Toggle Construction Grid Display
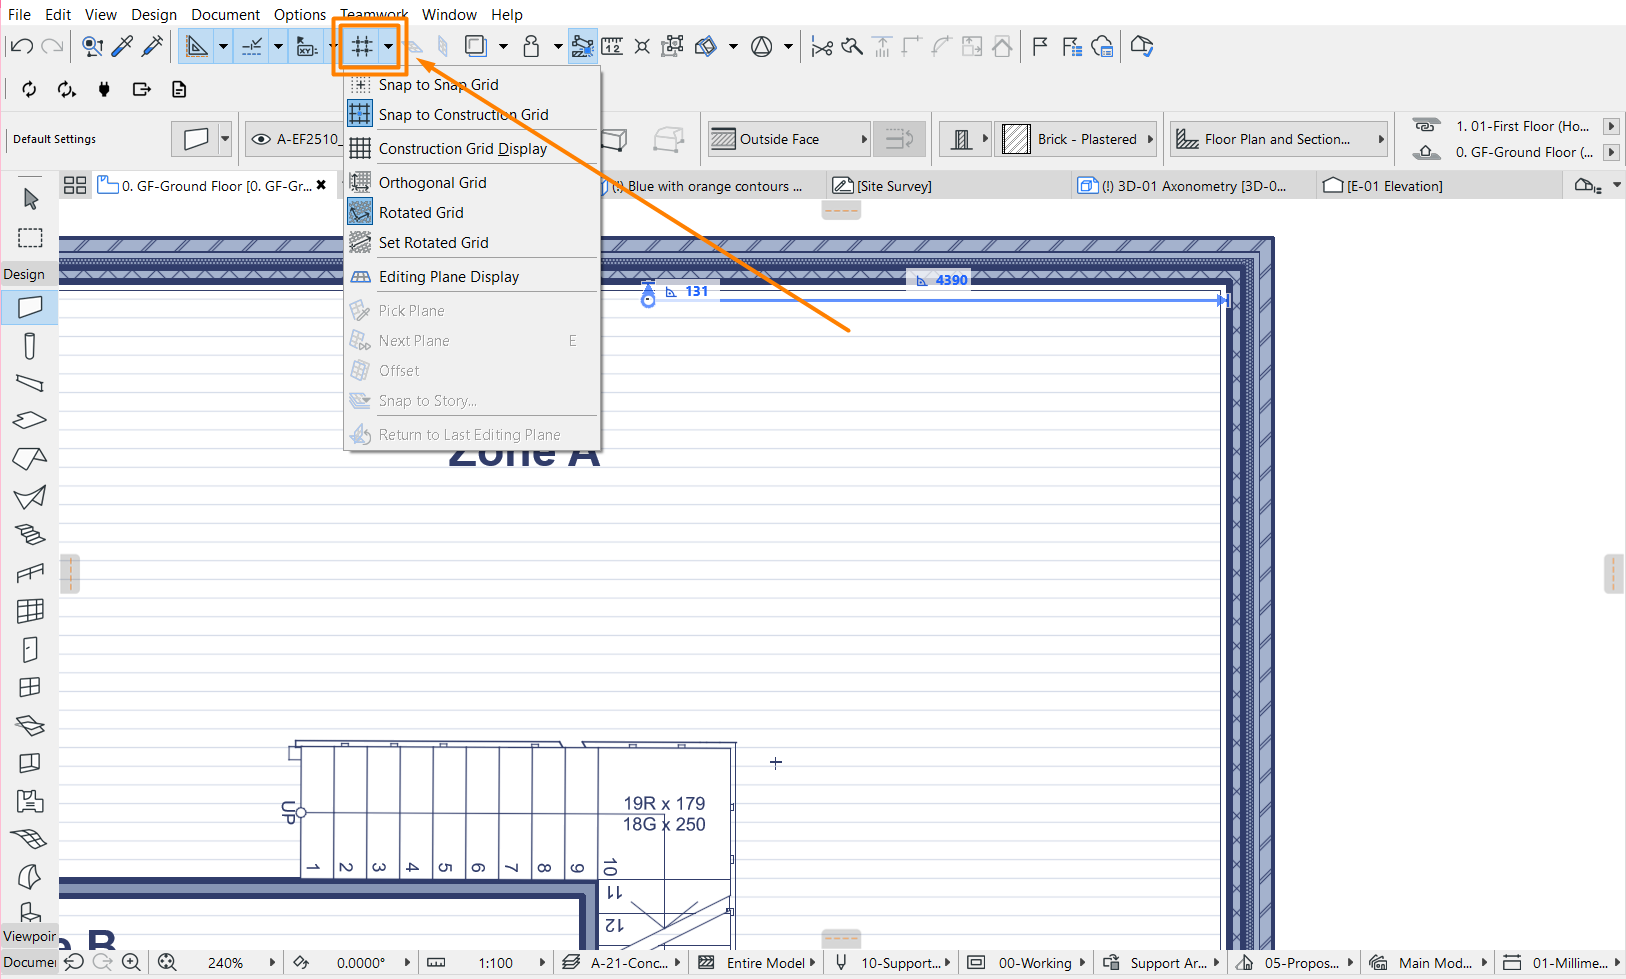1626x979 pixels. tap(472, 149)
